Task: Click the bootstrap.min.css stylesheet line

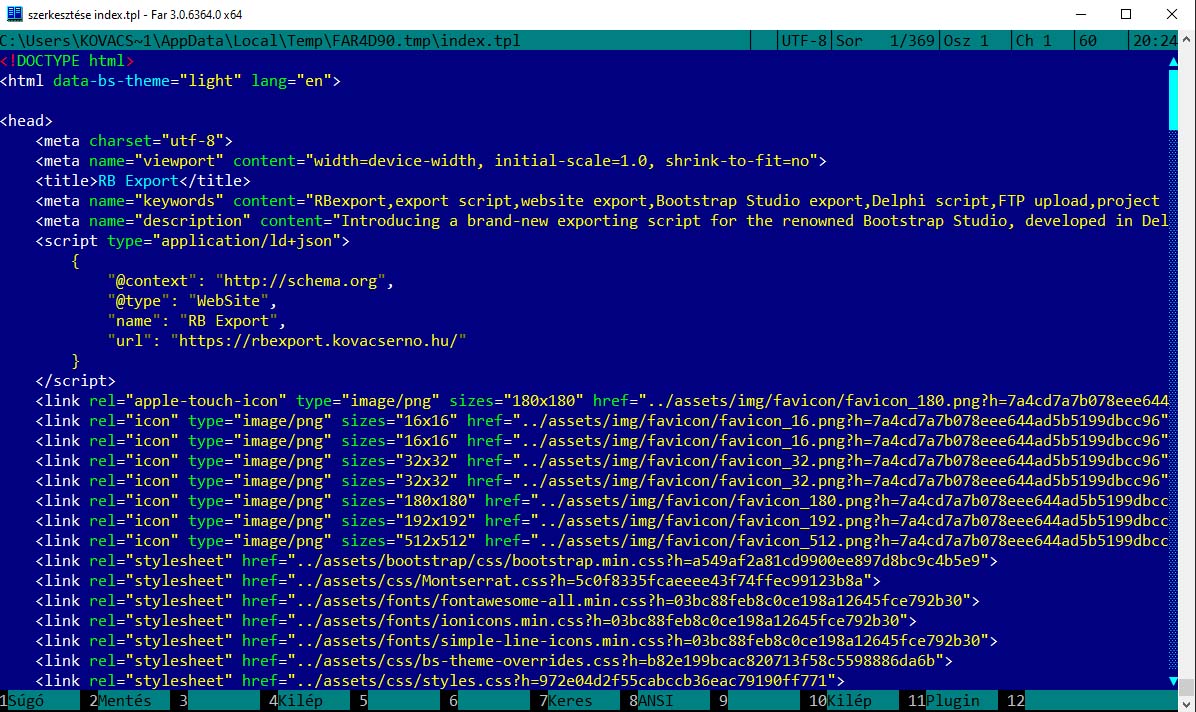Action: [516, 561]
